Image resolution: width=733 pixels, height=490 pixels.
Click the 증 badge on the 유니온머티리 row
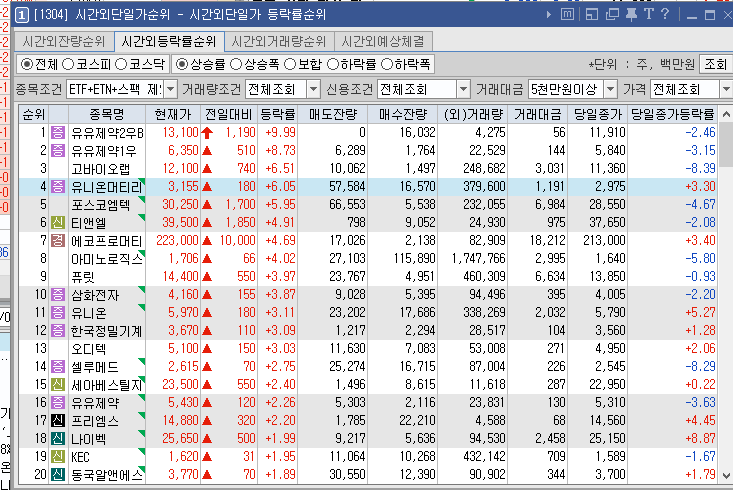pos(58,187)
